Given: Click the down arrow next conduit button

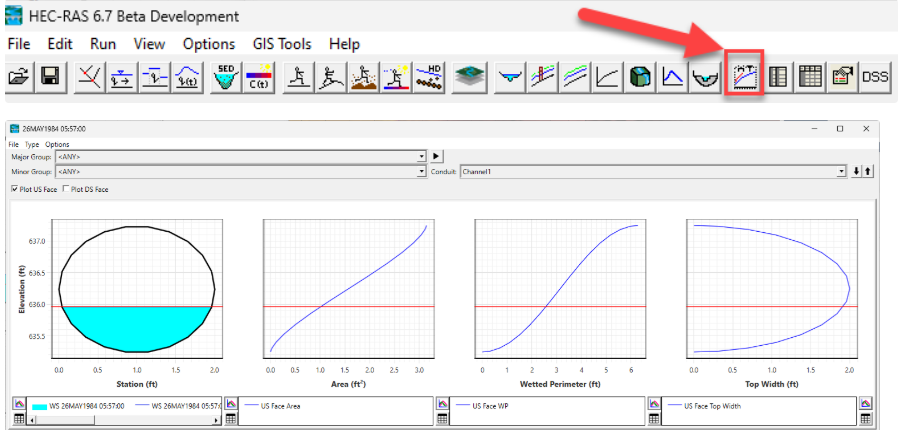Looking at the screenshot, I should coord(856,171).
